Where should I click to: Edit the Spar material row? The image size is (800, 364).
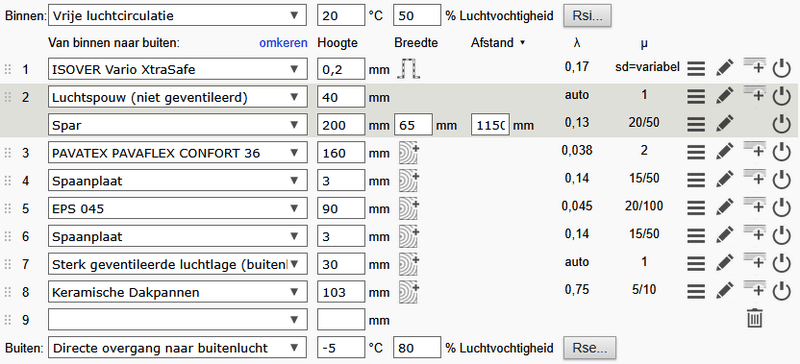(x=725, y=123)
